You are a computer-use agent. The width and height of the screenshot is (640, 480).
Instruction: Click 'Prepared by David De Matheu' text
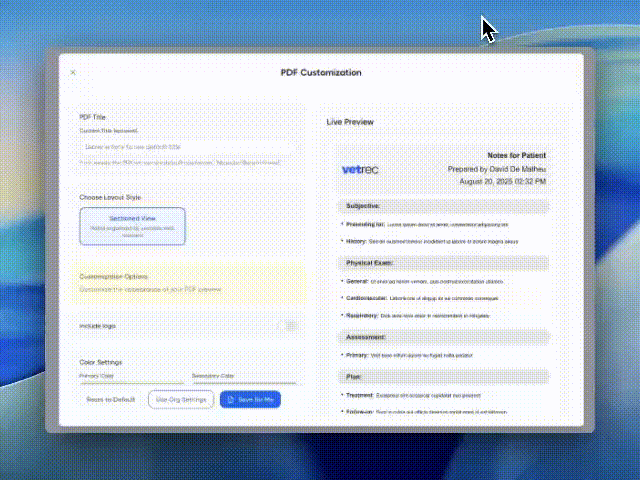[497, 169]
